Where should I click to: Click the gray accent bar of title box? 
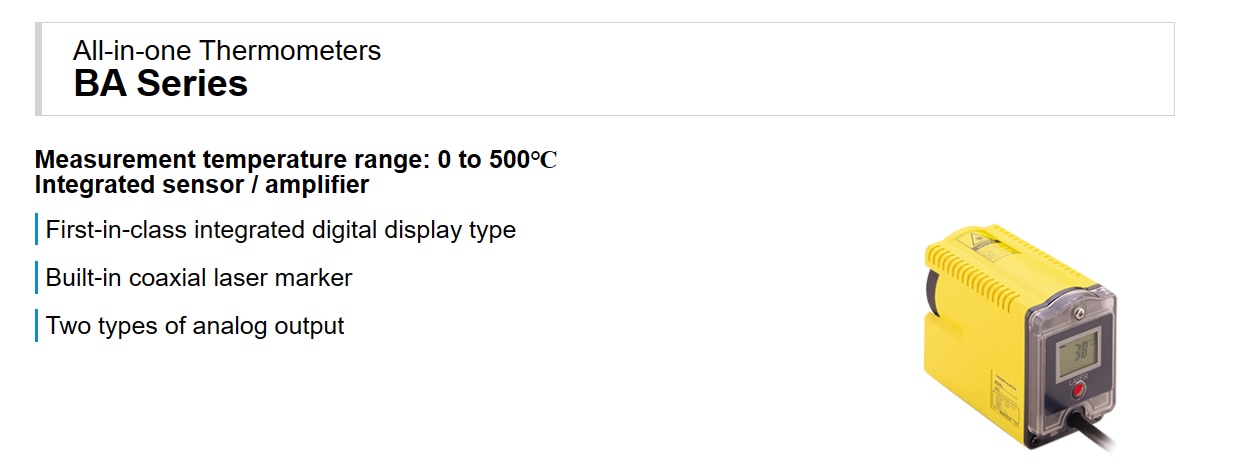point(38,69)
